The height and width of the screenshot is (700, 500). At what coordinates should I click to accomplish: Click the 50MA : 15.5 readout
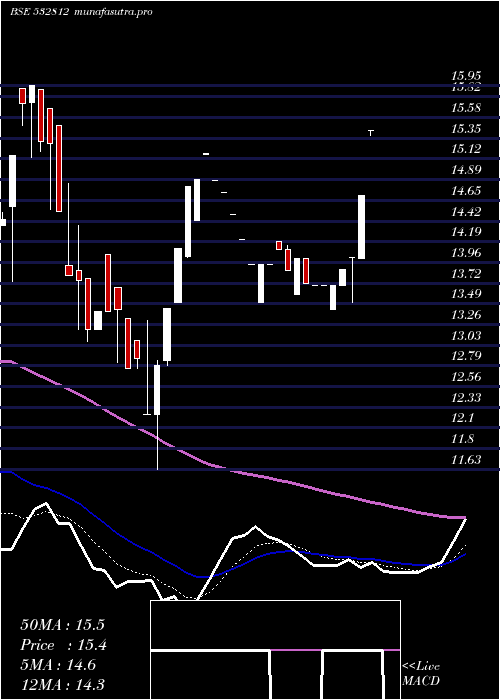[x=62, y=625]
